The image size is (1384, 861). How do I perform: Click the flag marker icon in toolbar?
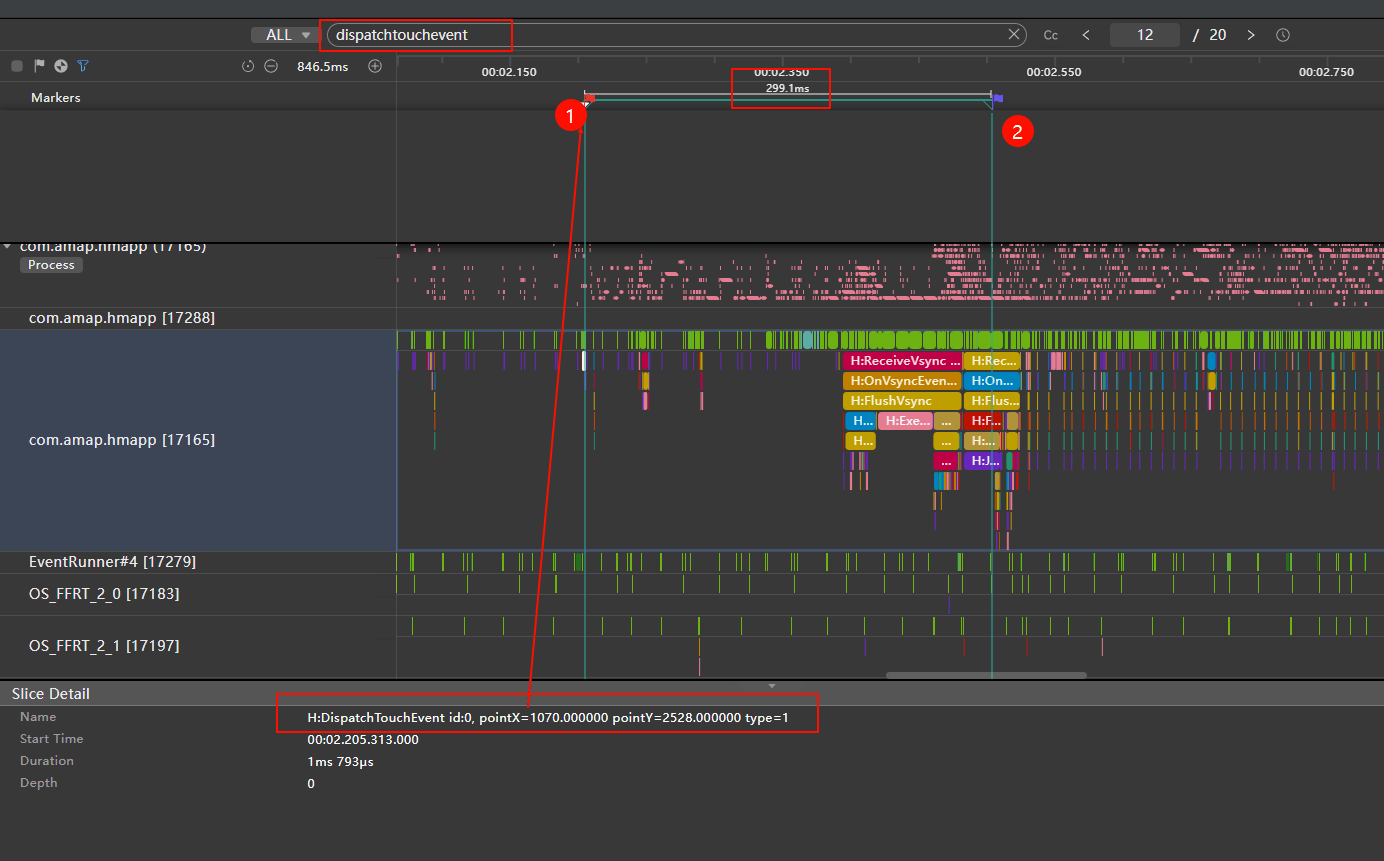click(39, 66)
